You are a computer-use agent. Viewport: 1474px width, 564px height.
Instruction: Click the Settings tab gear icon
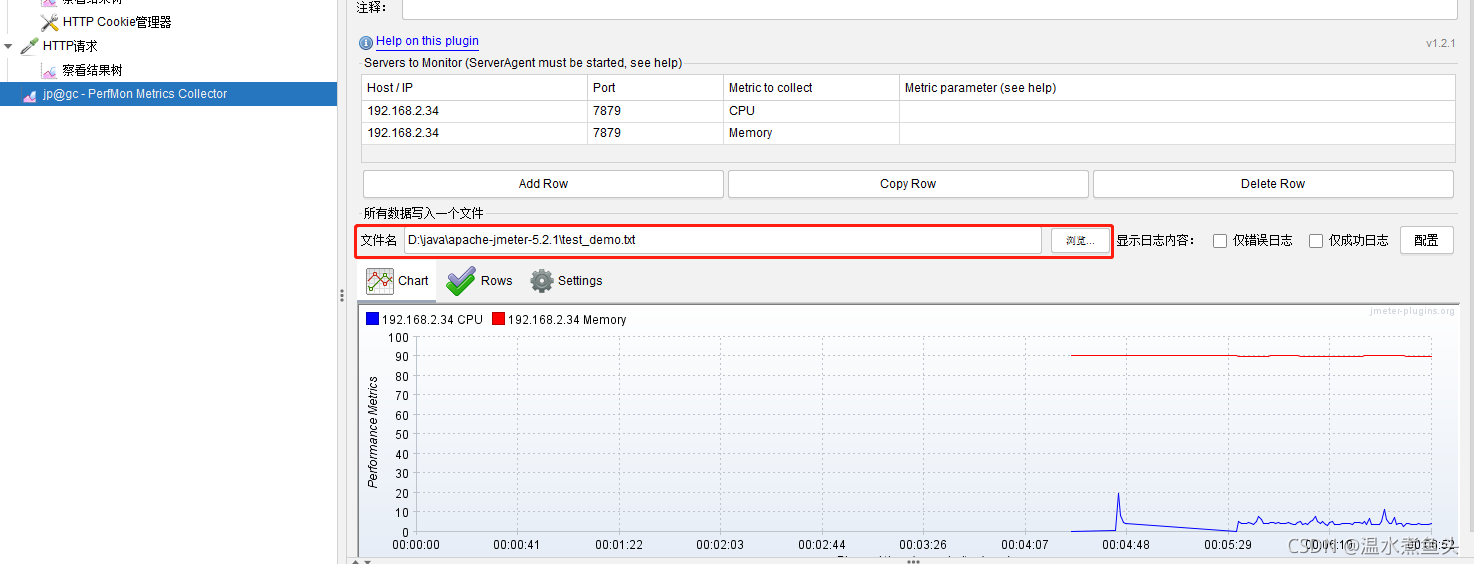[541, 281]
